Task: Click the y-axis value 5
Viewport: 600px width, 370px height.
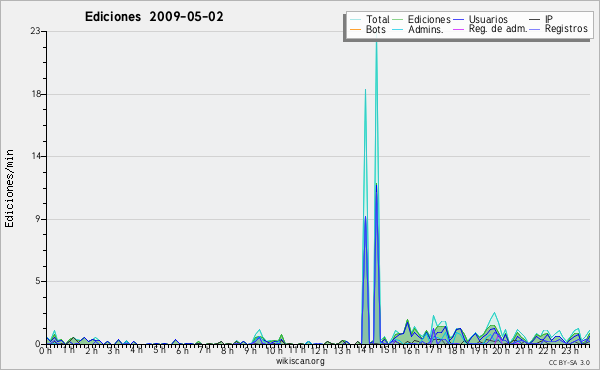Action: click(38, 281)
